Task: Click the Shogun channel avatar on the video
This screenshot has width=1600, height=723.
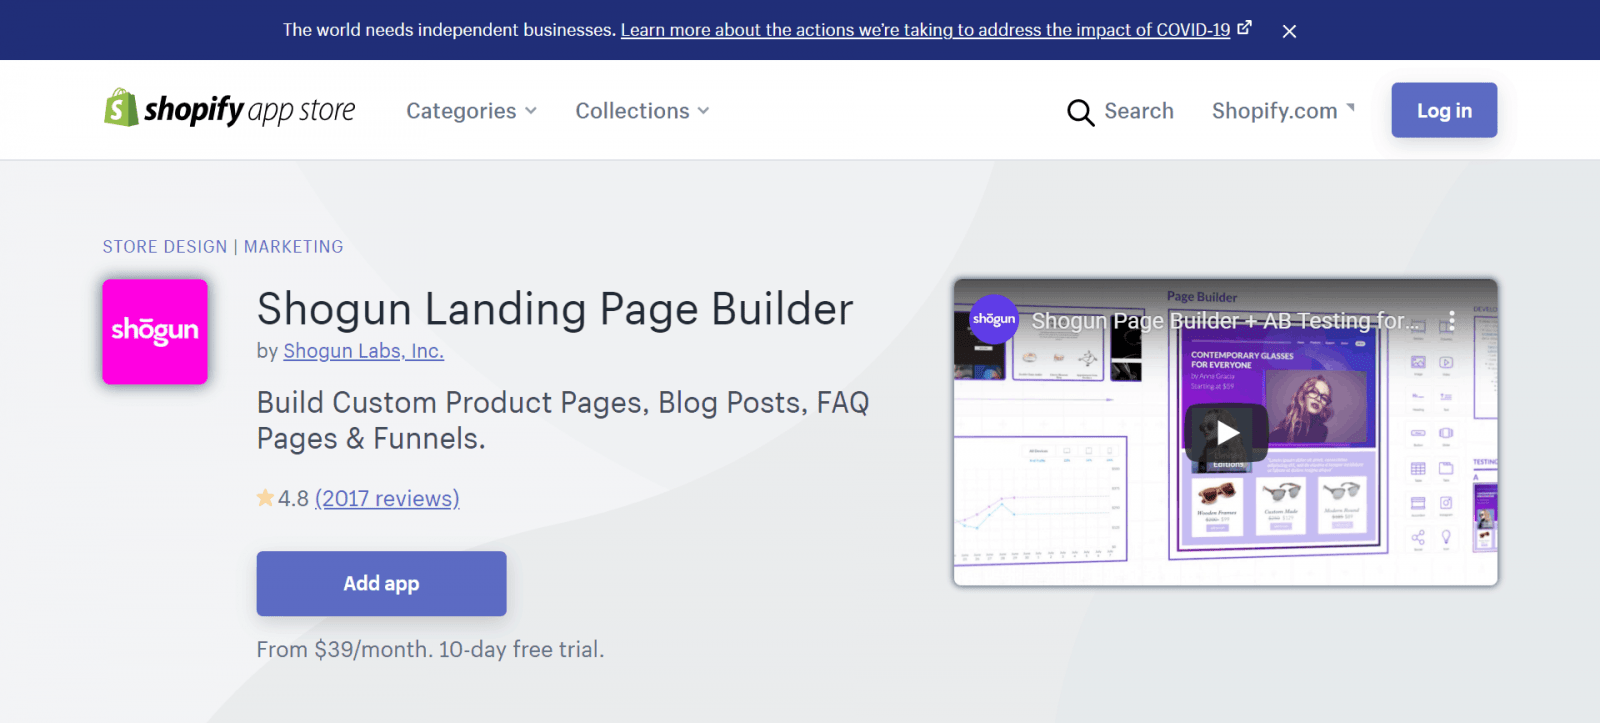Action: pyautogui.click(x=993, y=319)
